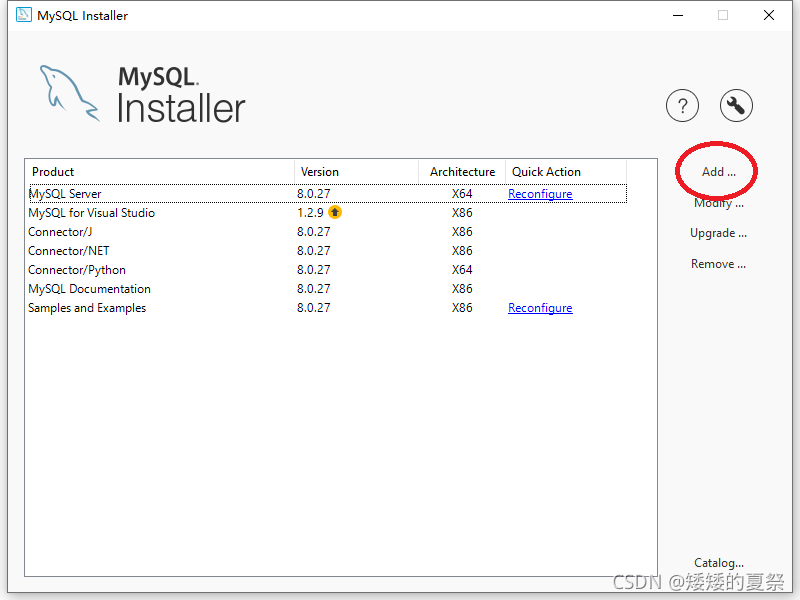Select the MySQL Server row
800x600 pixels.
point(328,194)
